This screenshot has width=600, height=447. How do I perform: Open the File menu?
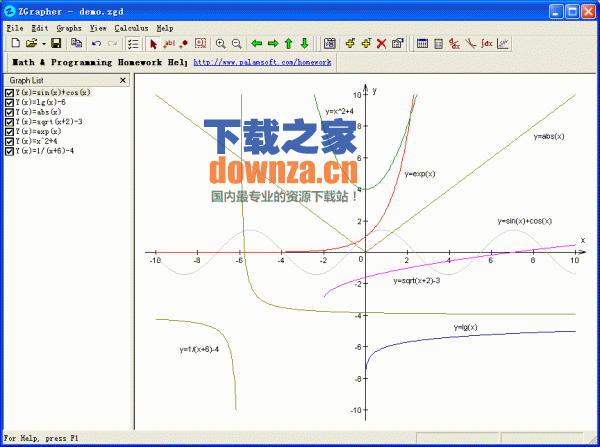pos(15,28)
